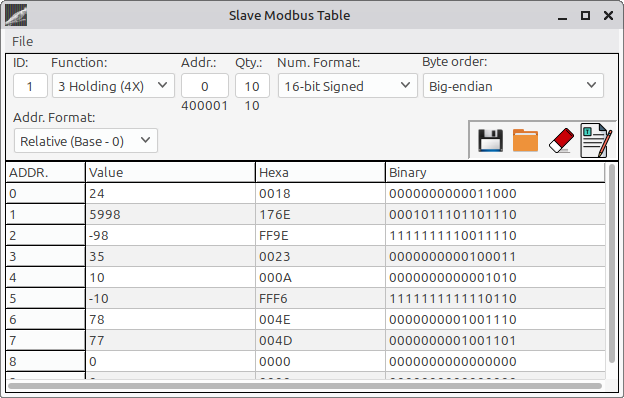The image size is (624, 398).
Task: Click the hexa cell 004E
Action: point(320,320)
